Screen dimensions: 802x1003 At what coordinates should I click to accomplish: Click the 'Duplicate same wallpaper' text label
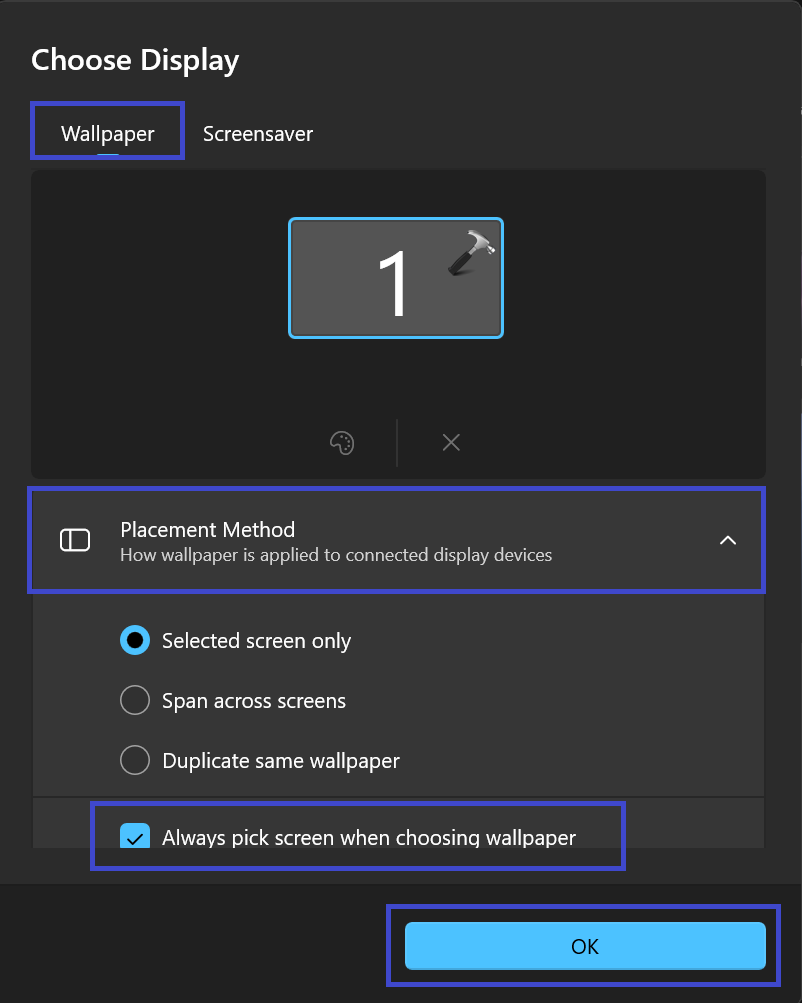pos(281,761)
